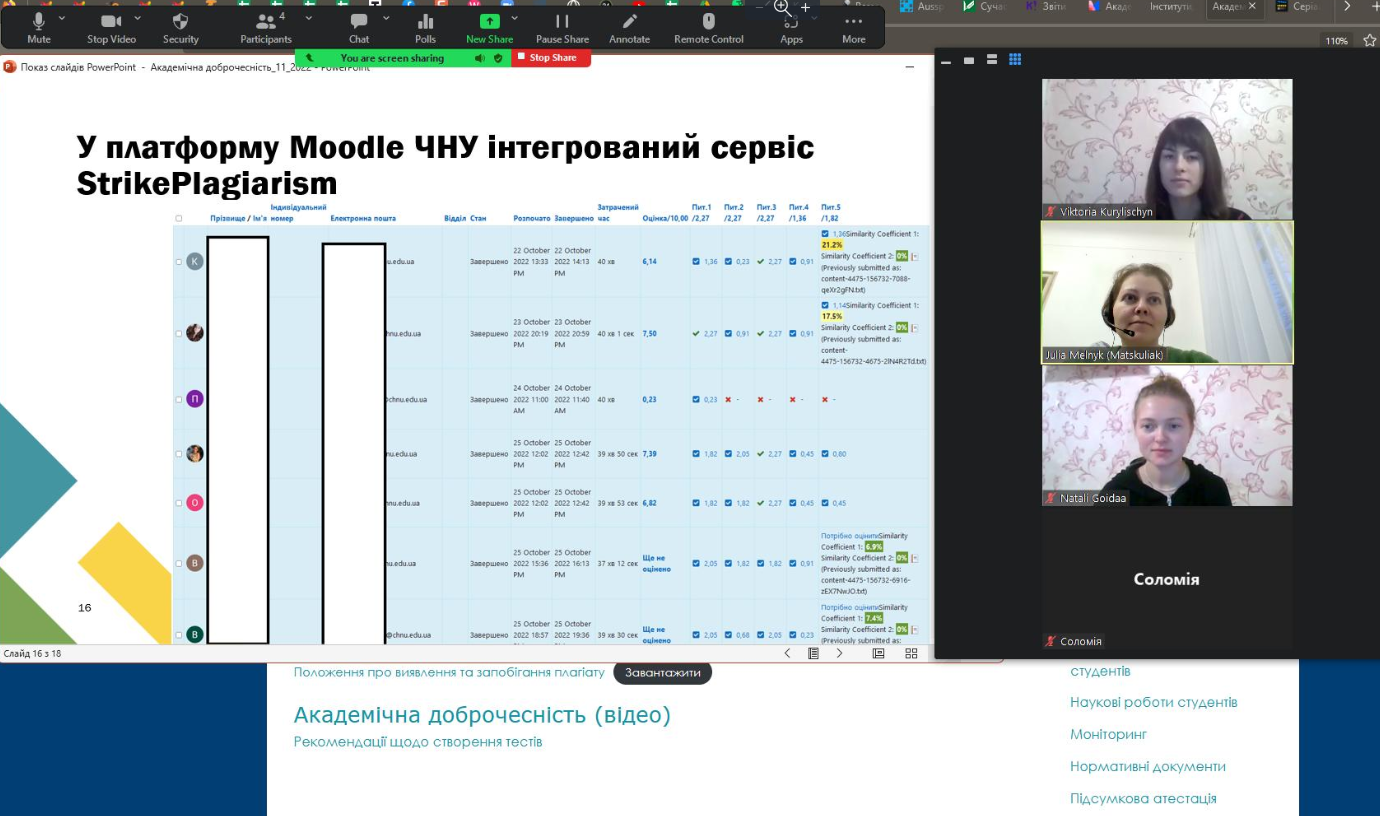1380x816 pixels.
Task: Select Natali Goidaa video tile
Action: [x=1167, y=436]
